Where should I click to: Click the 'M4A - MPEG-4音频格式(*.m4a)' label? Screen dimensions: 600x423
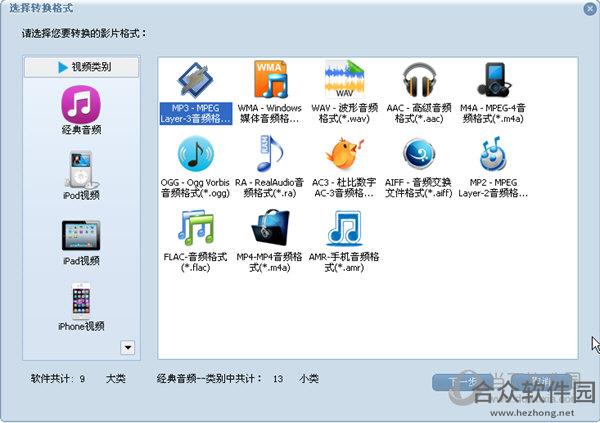(493, 113)
